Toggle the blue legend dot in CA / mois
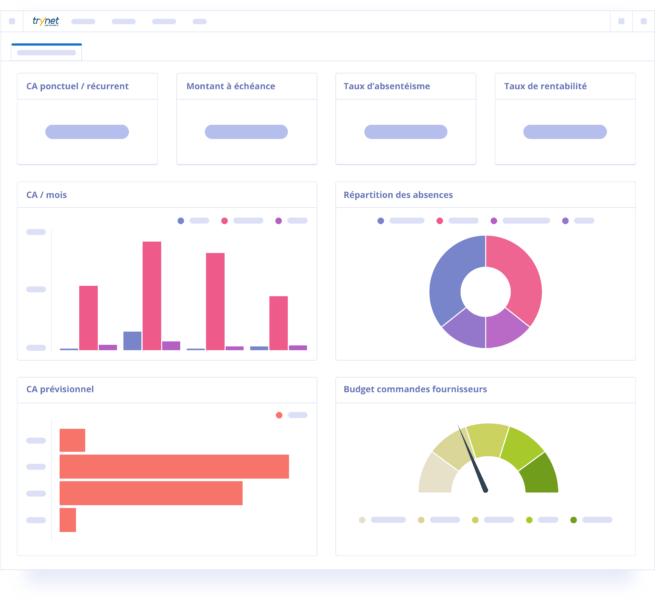Viewport: 655px width, 600px height. [181, 220]
